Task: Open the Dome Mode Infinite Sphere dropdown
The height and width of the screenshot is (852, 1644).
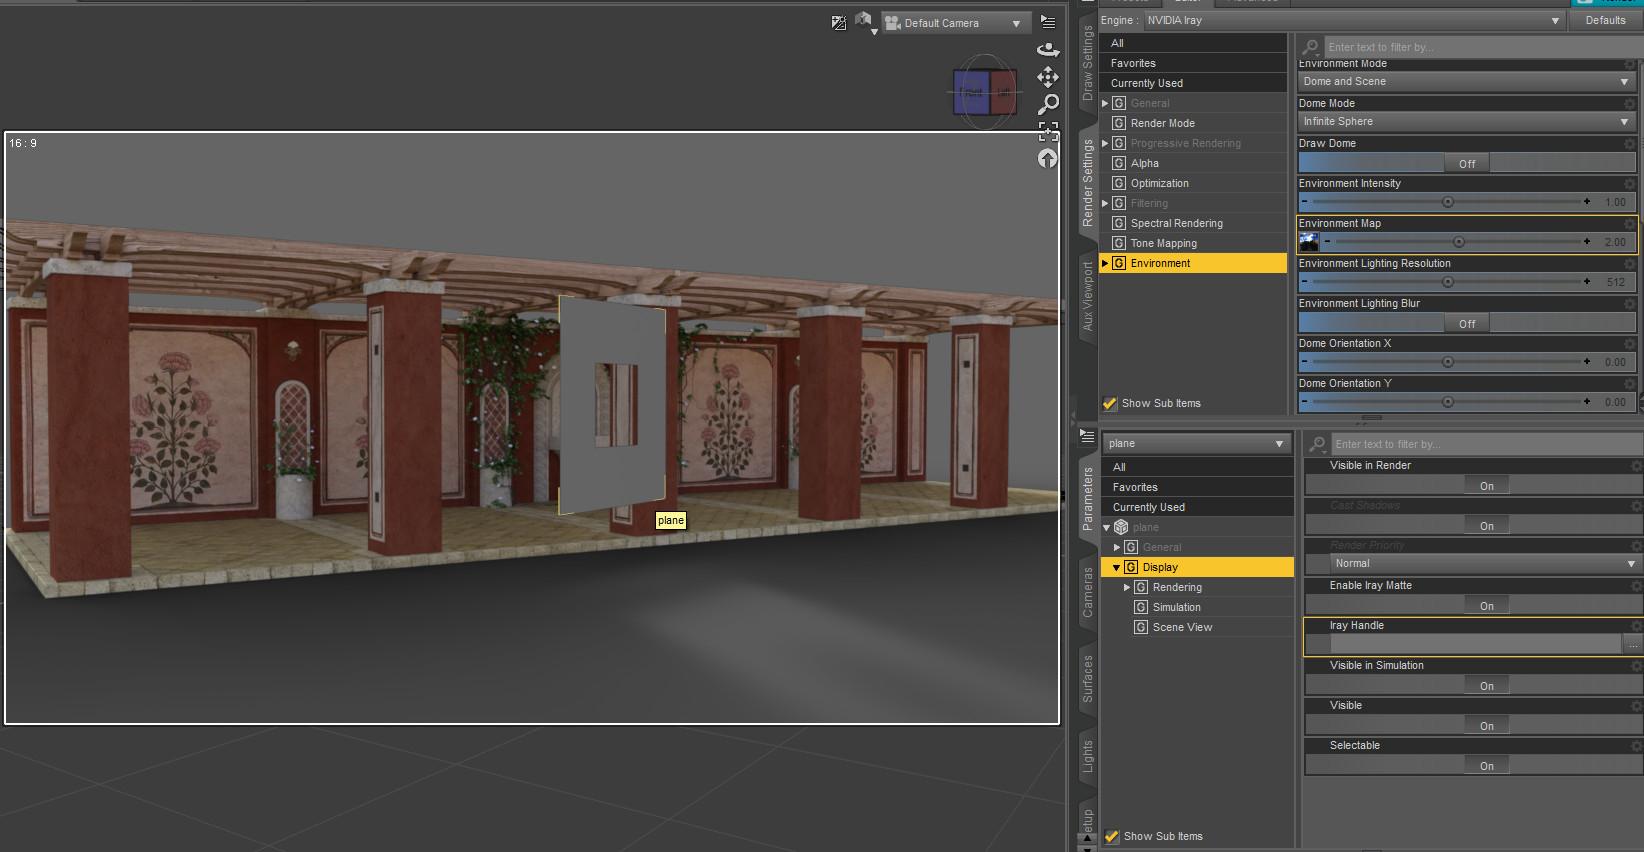Action: pyautogui.click(x=1467, y=122)
